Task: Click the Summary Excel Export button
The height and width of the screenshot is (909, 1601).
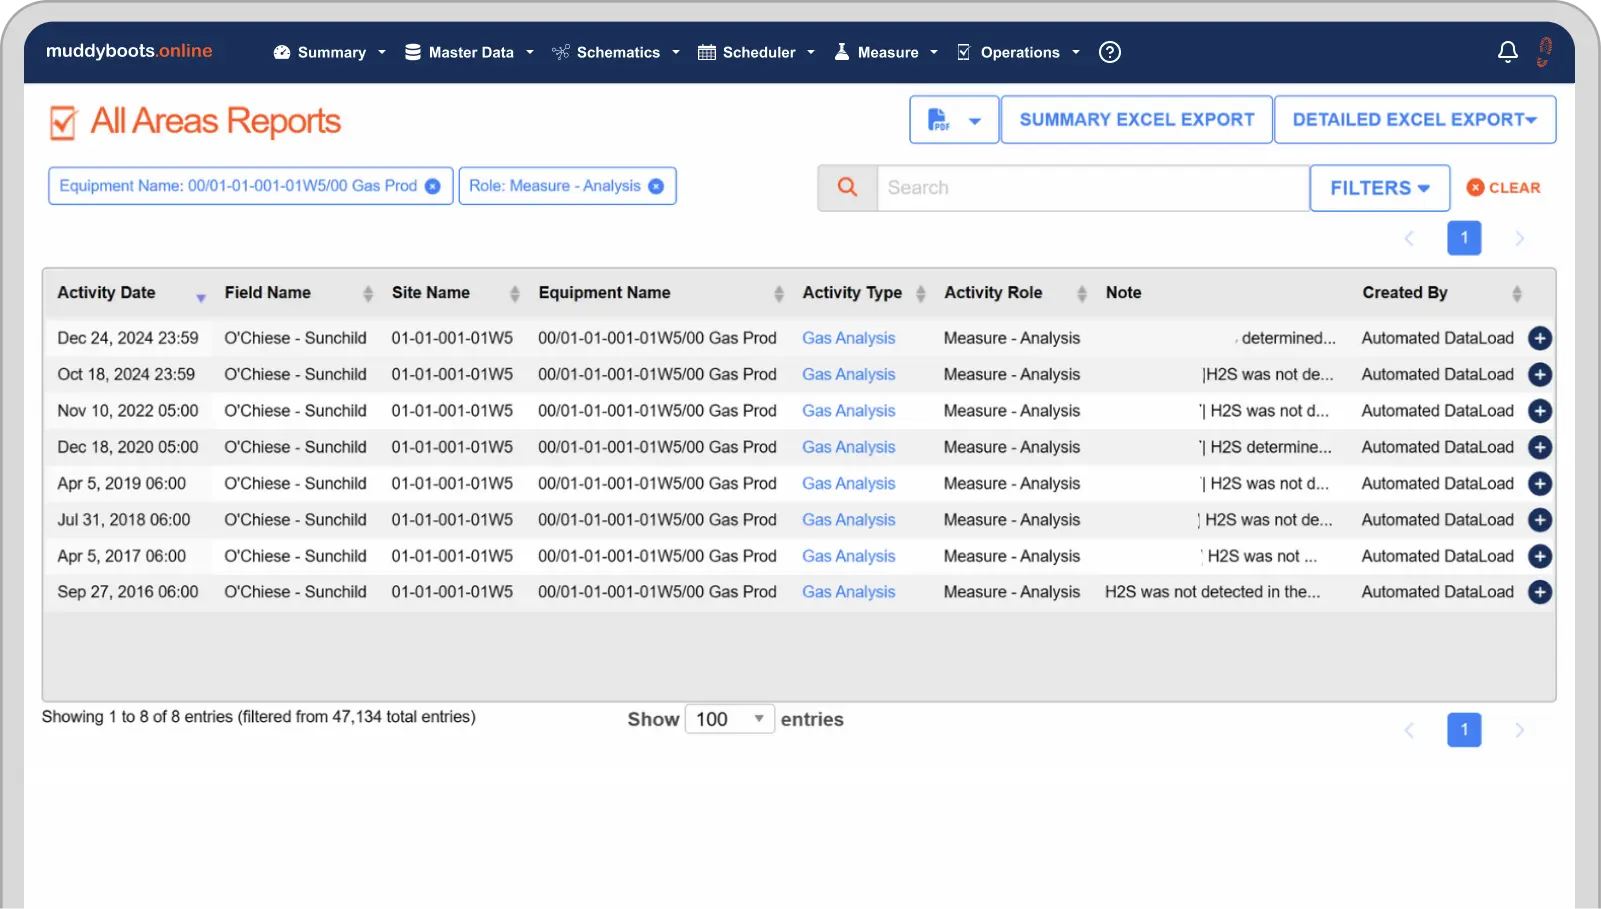Action: tap(1136, 120)
